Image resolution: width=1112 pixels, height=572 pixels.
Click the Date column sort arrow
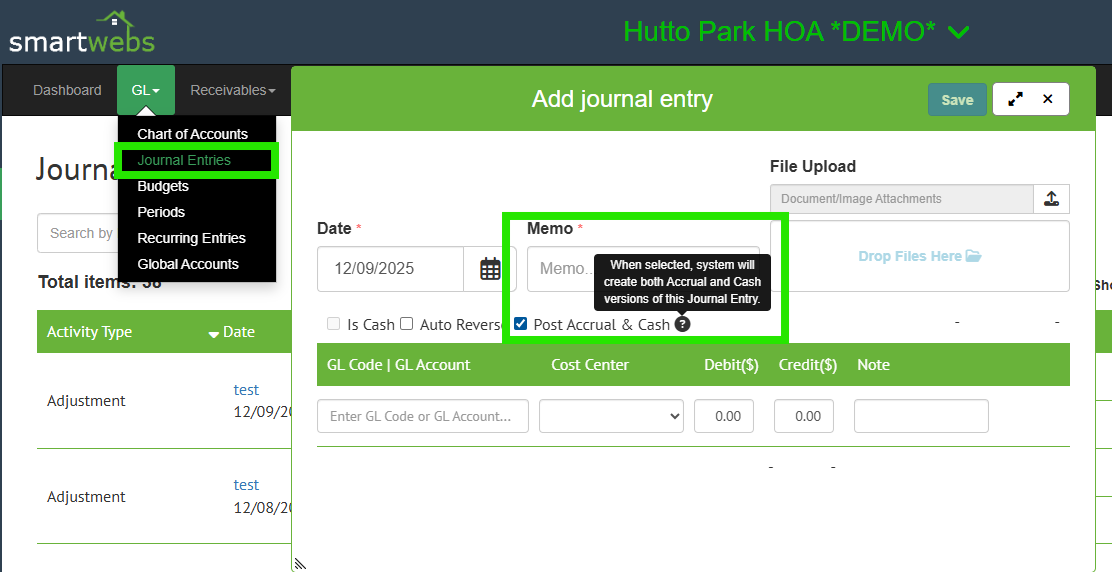pyautogui.click(x=214, y=333)
